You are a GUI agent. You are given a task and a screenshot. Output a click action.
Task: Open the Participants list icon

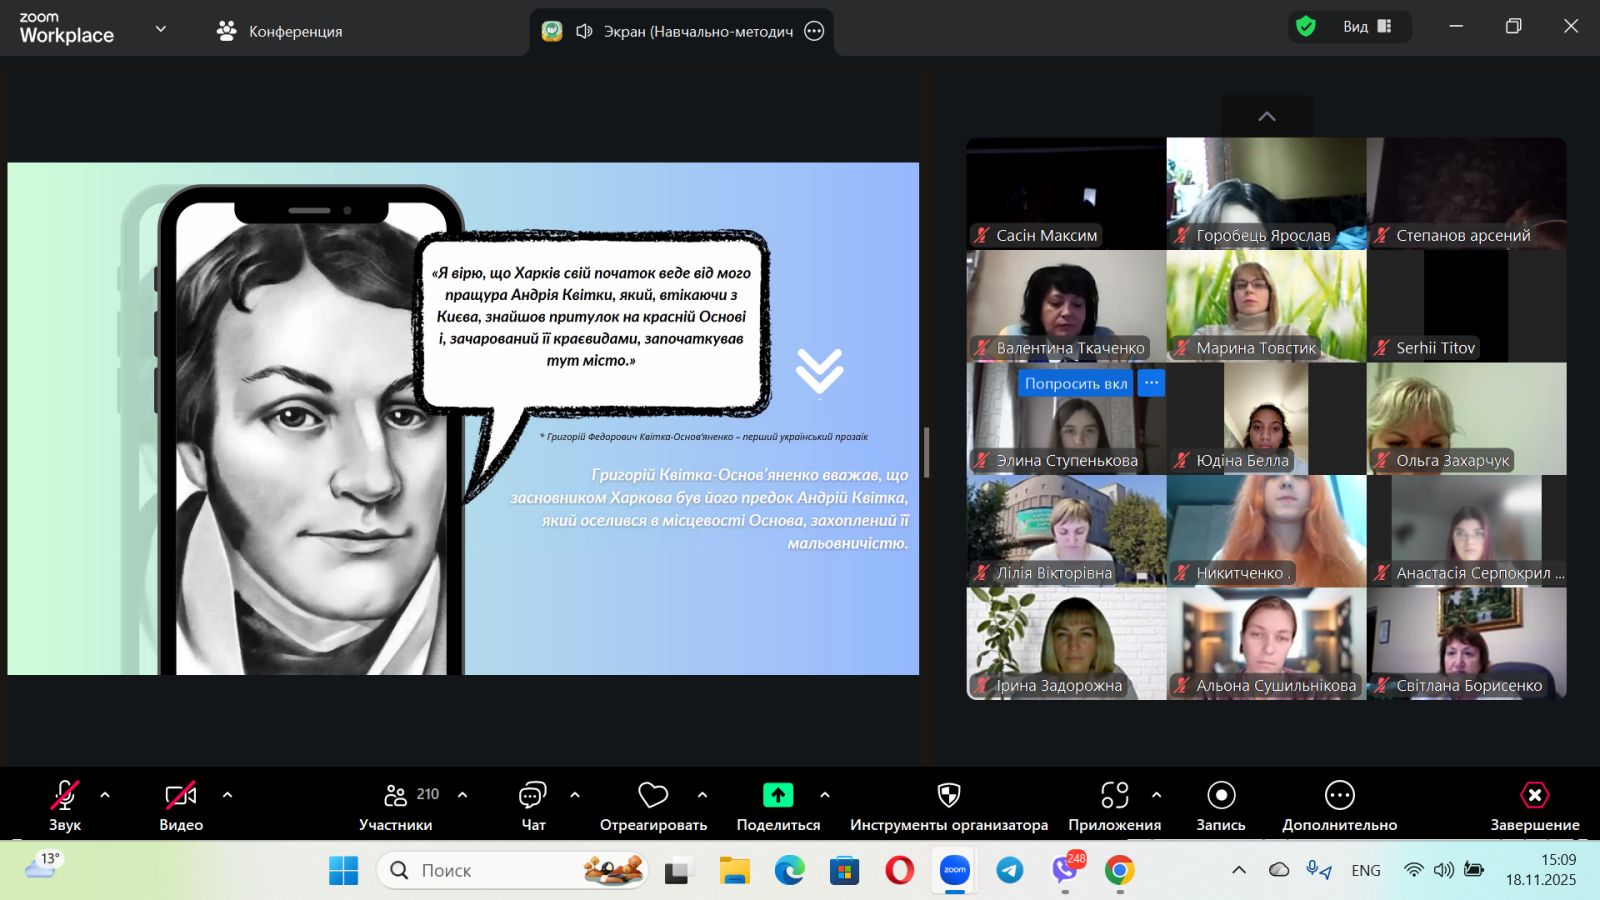coord(396,796)
